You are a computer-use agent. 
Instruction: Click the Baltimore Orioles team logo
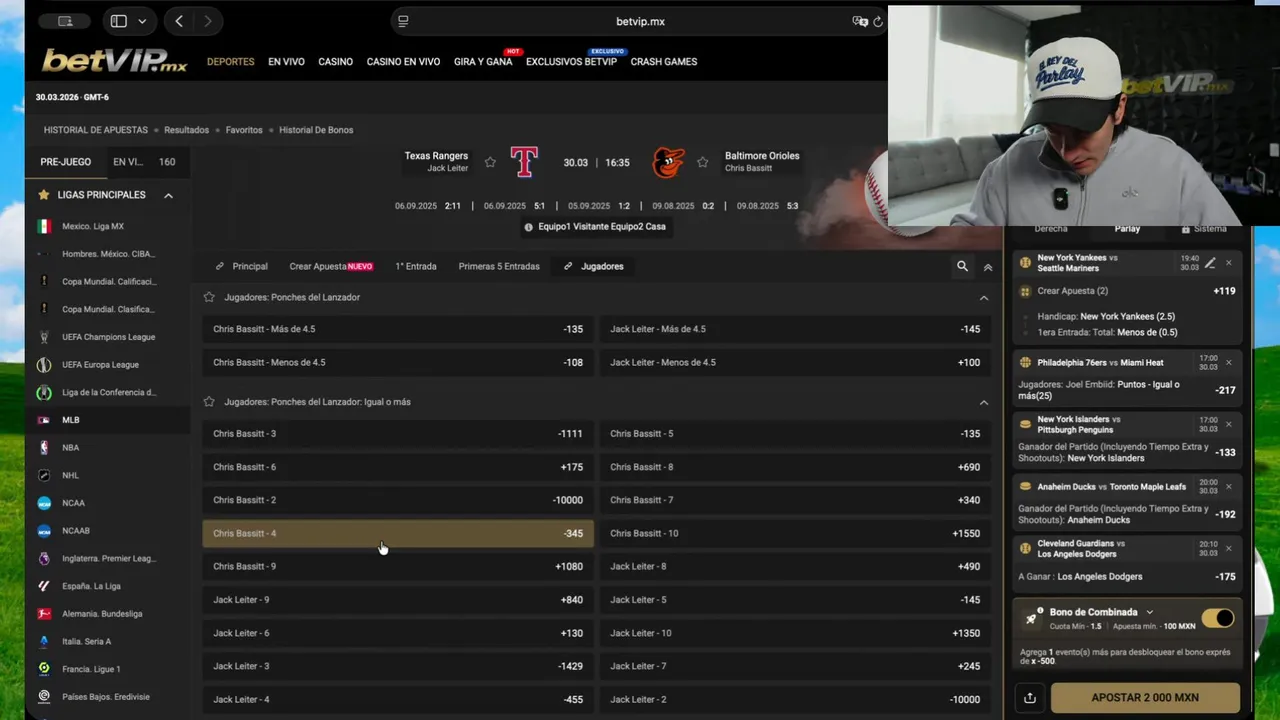click(x=667, y=162)
